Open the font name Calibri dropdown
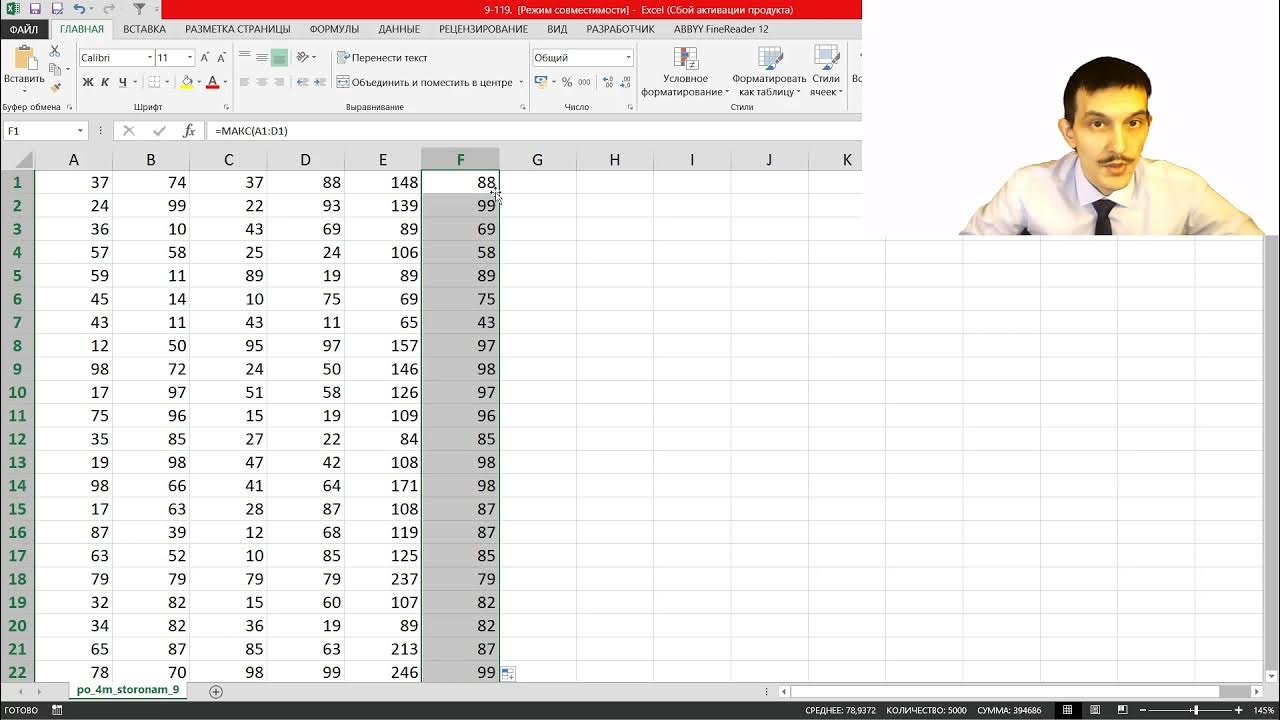 (x=150, y=57)
